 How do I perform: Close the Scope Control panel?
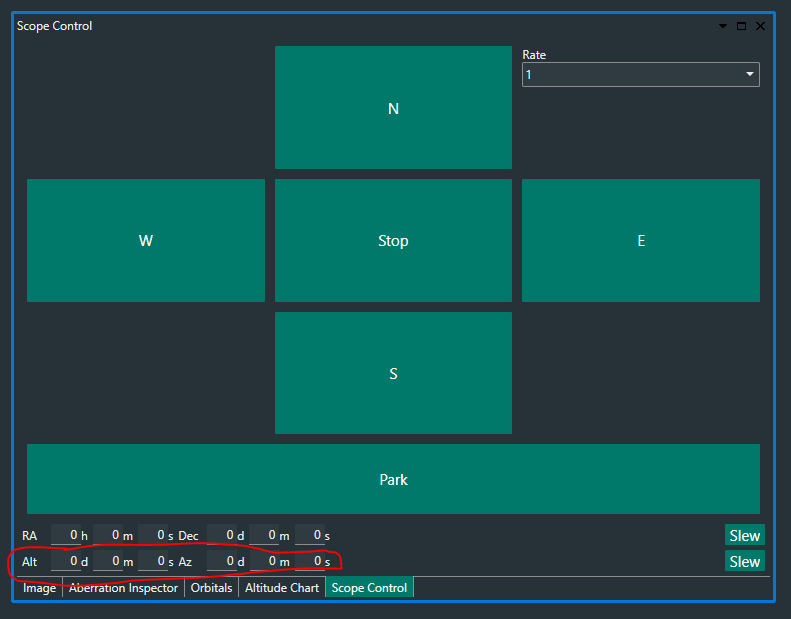tap(760, 26)
